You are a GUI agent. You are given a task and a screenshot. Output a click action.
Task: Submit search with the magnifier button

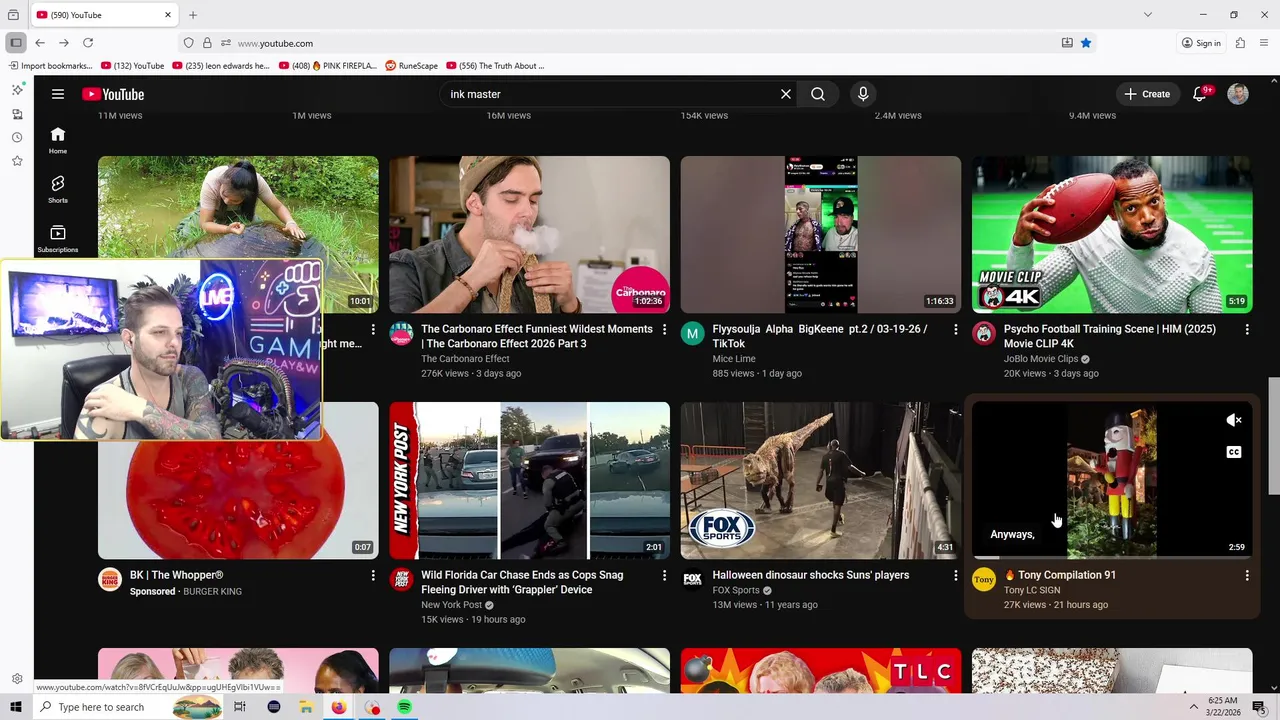818,94
